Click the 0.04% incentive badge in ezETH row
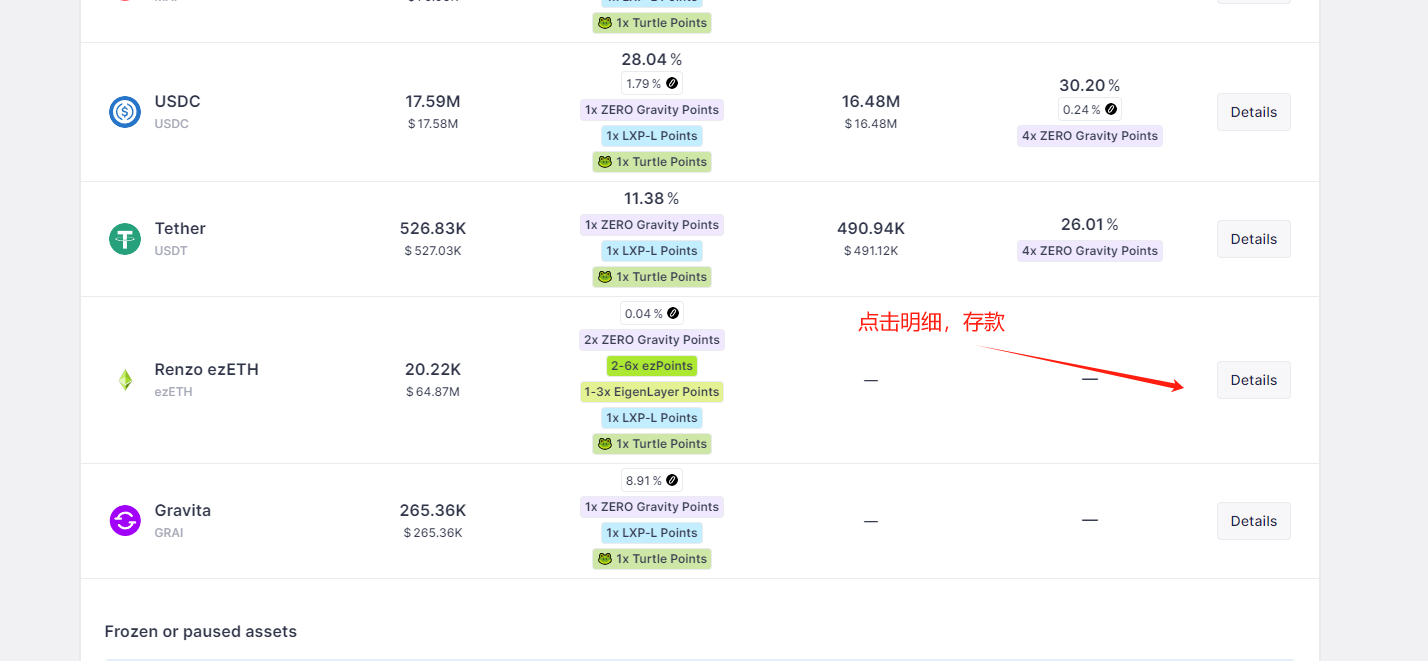 (x=651, y=313)
